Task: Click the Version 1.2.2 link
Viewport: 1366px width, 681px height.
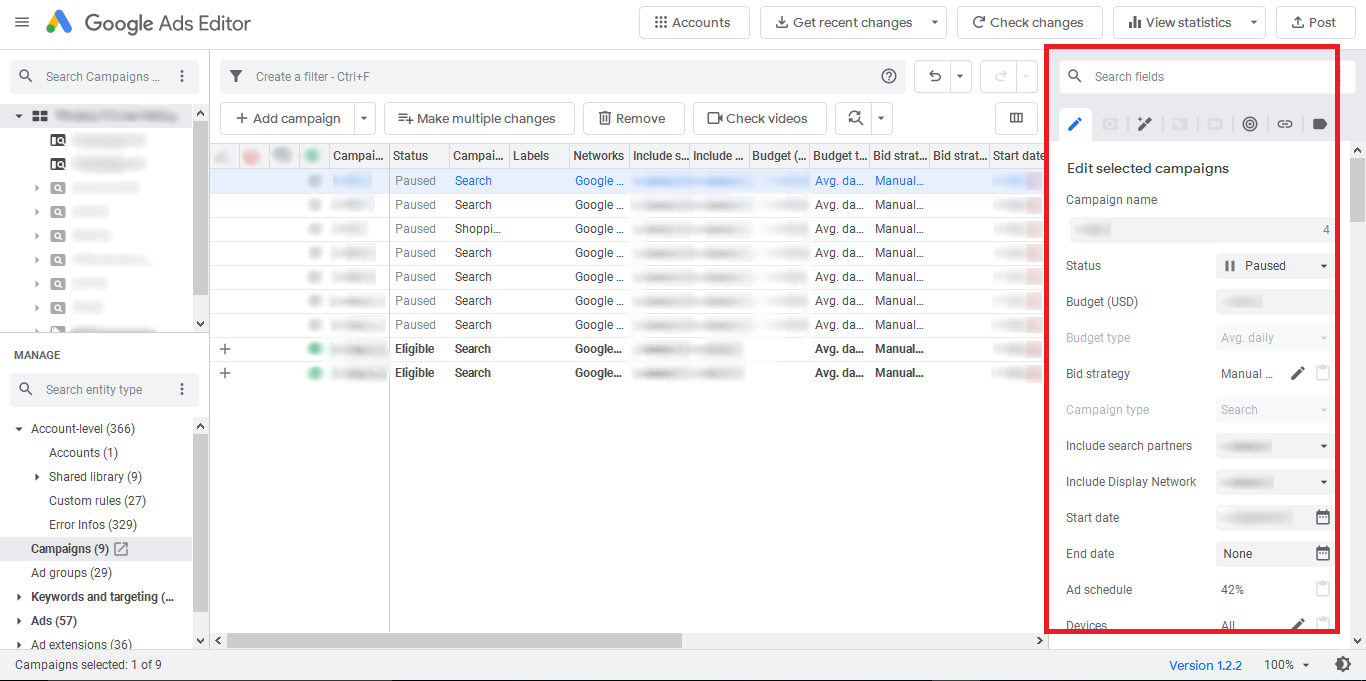Action: pyautogui.click(x=1205, y=665)
